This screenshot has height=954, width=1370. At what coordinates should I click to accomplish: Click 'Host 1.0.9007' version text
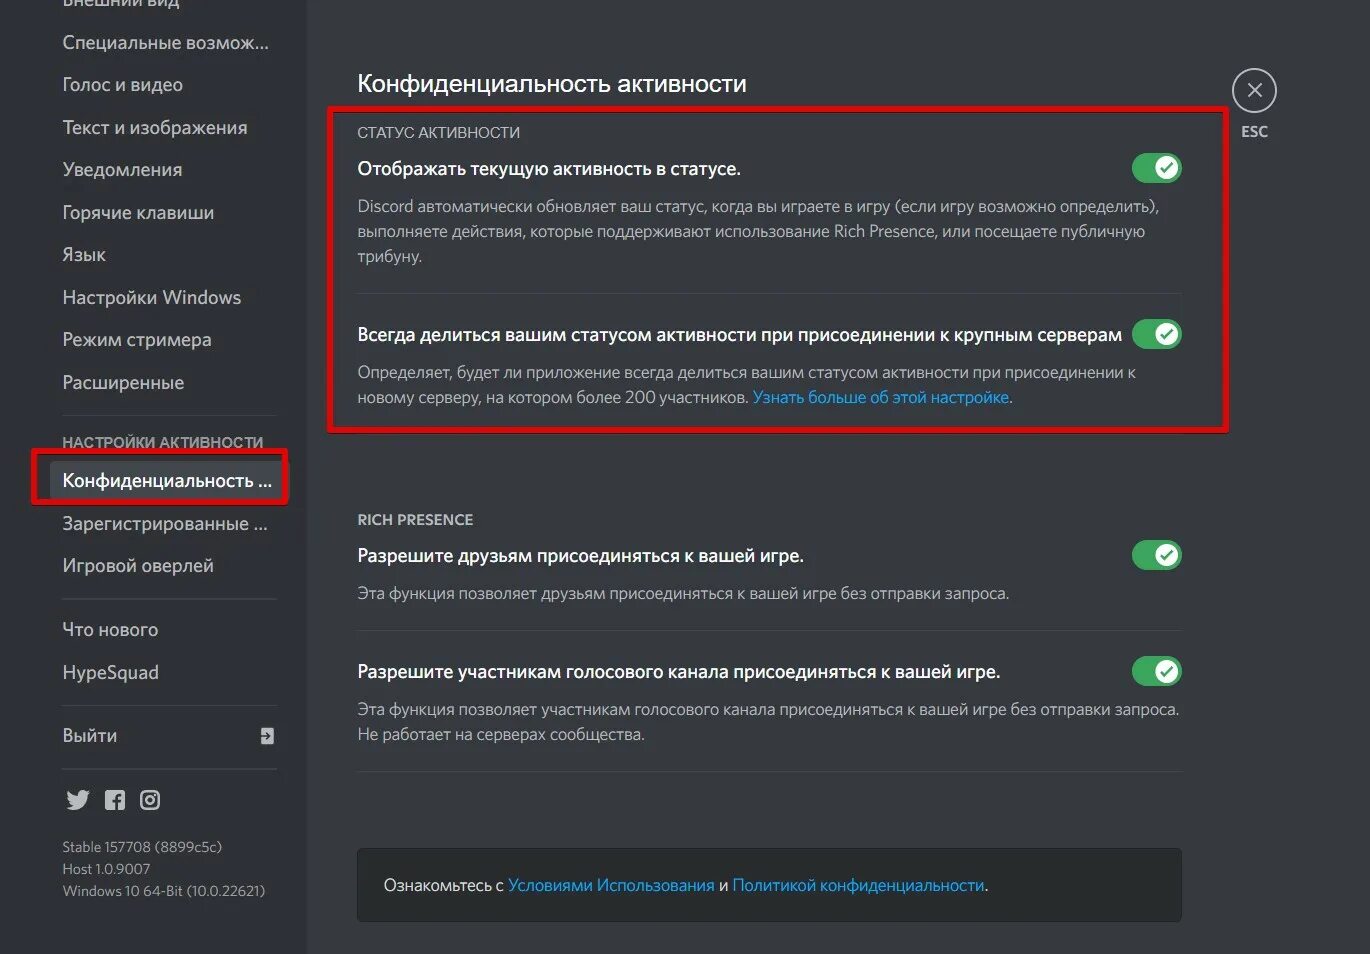[x=106, y=869]
